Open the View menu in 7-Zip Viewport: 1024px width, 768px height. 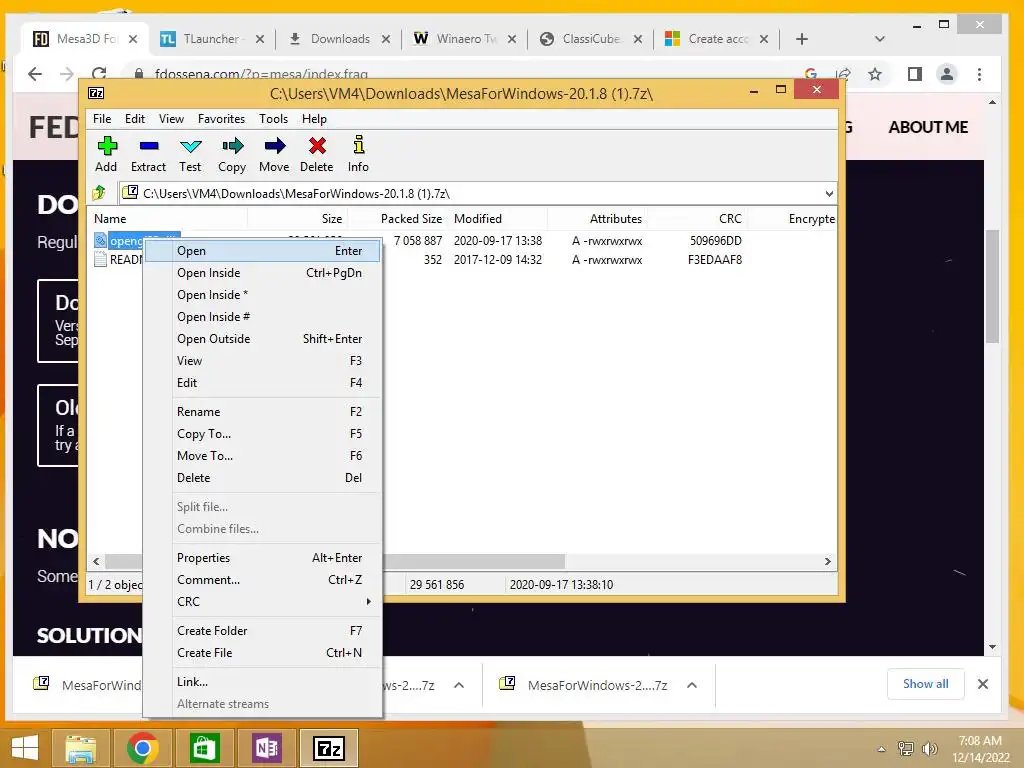(171, 119)
